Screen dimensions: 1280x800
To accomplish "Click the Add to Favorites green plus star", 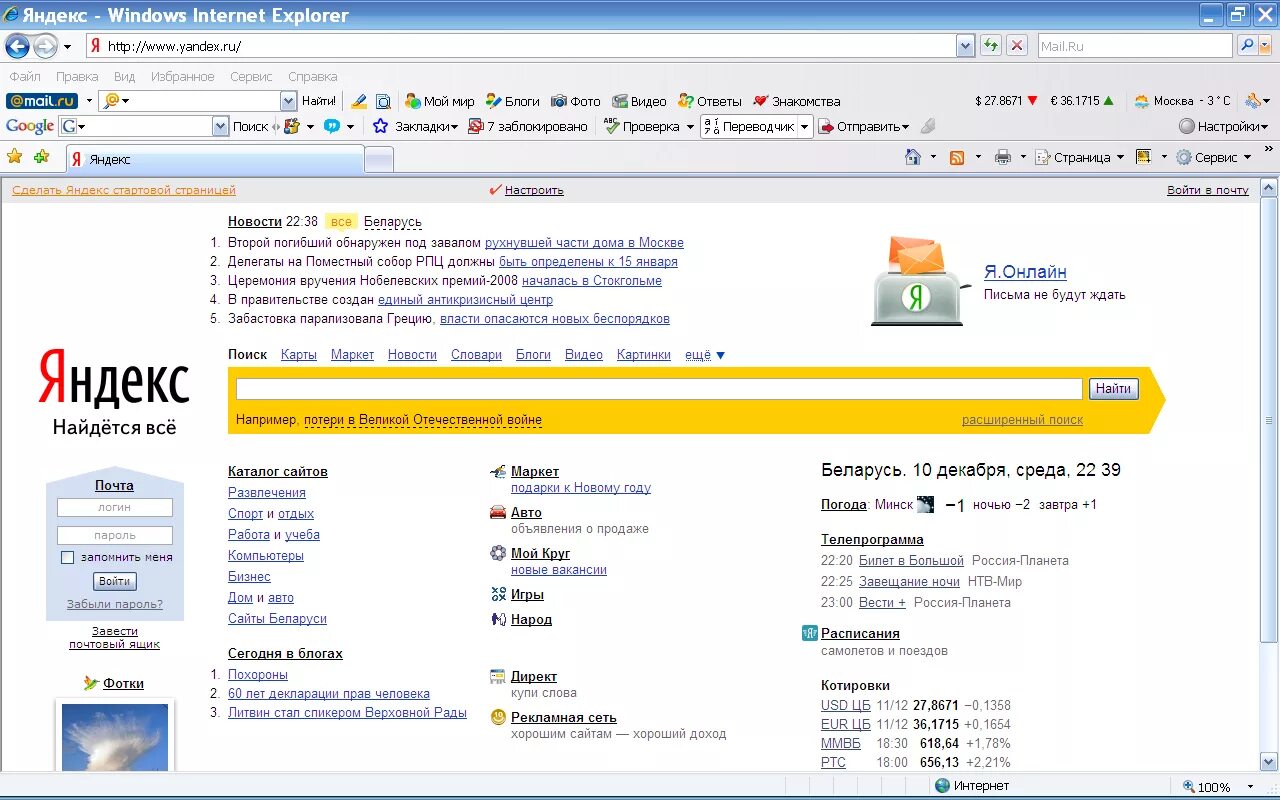I will 41,157.
